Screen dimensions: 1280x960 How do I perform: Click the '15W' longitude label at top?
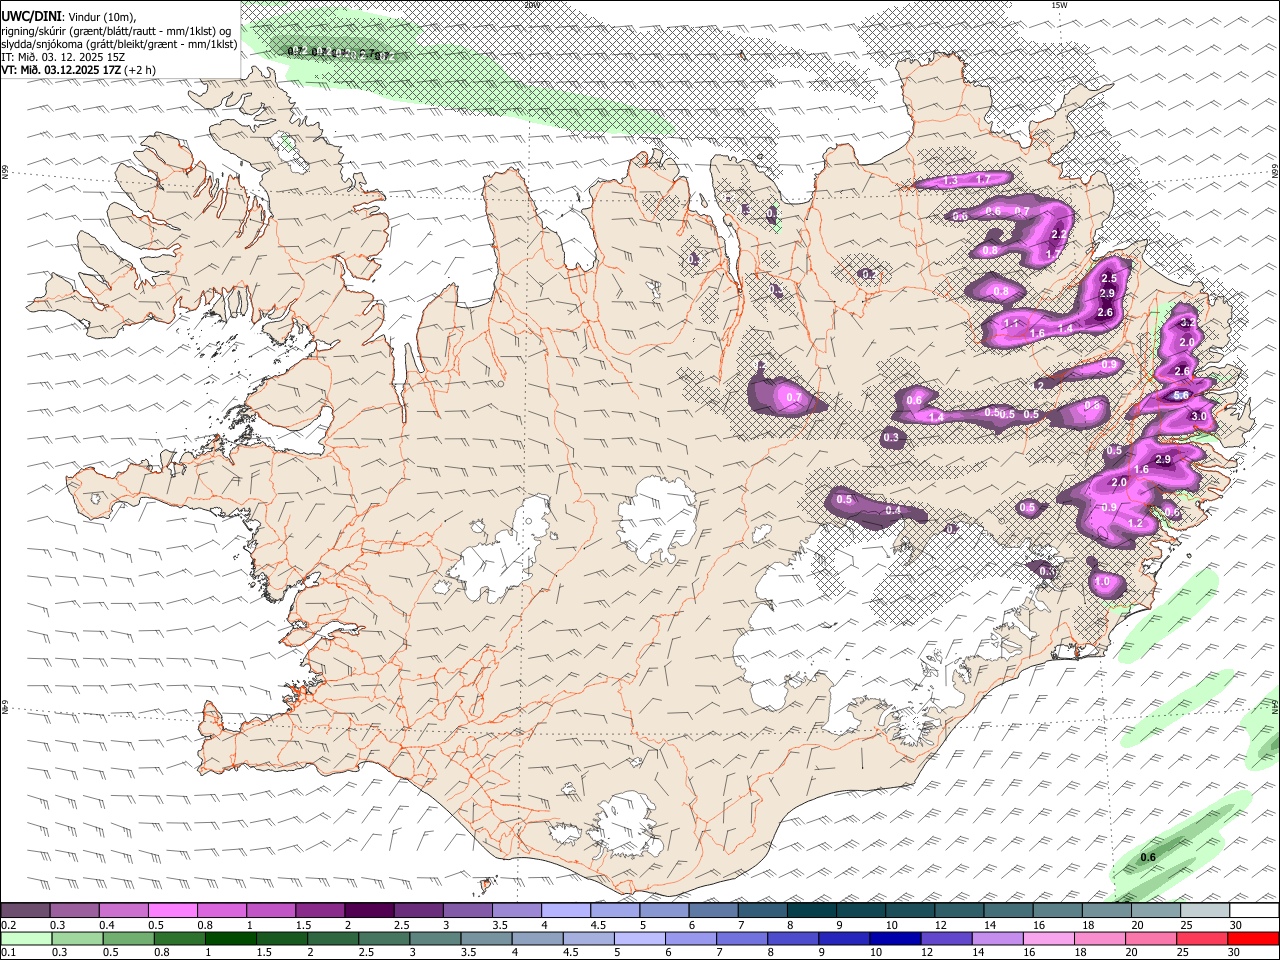tap(1059, 5)
